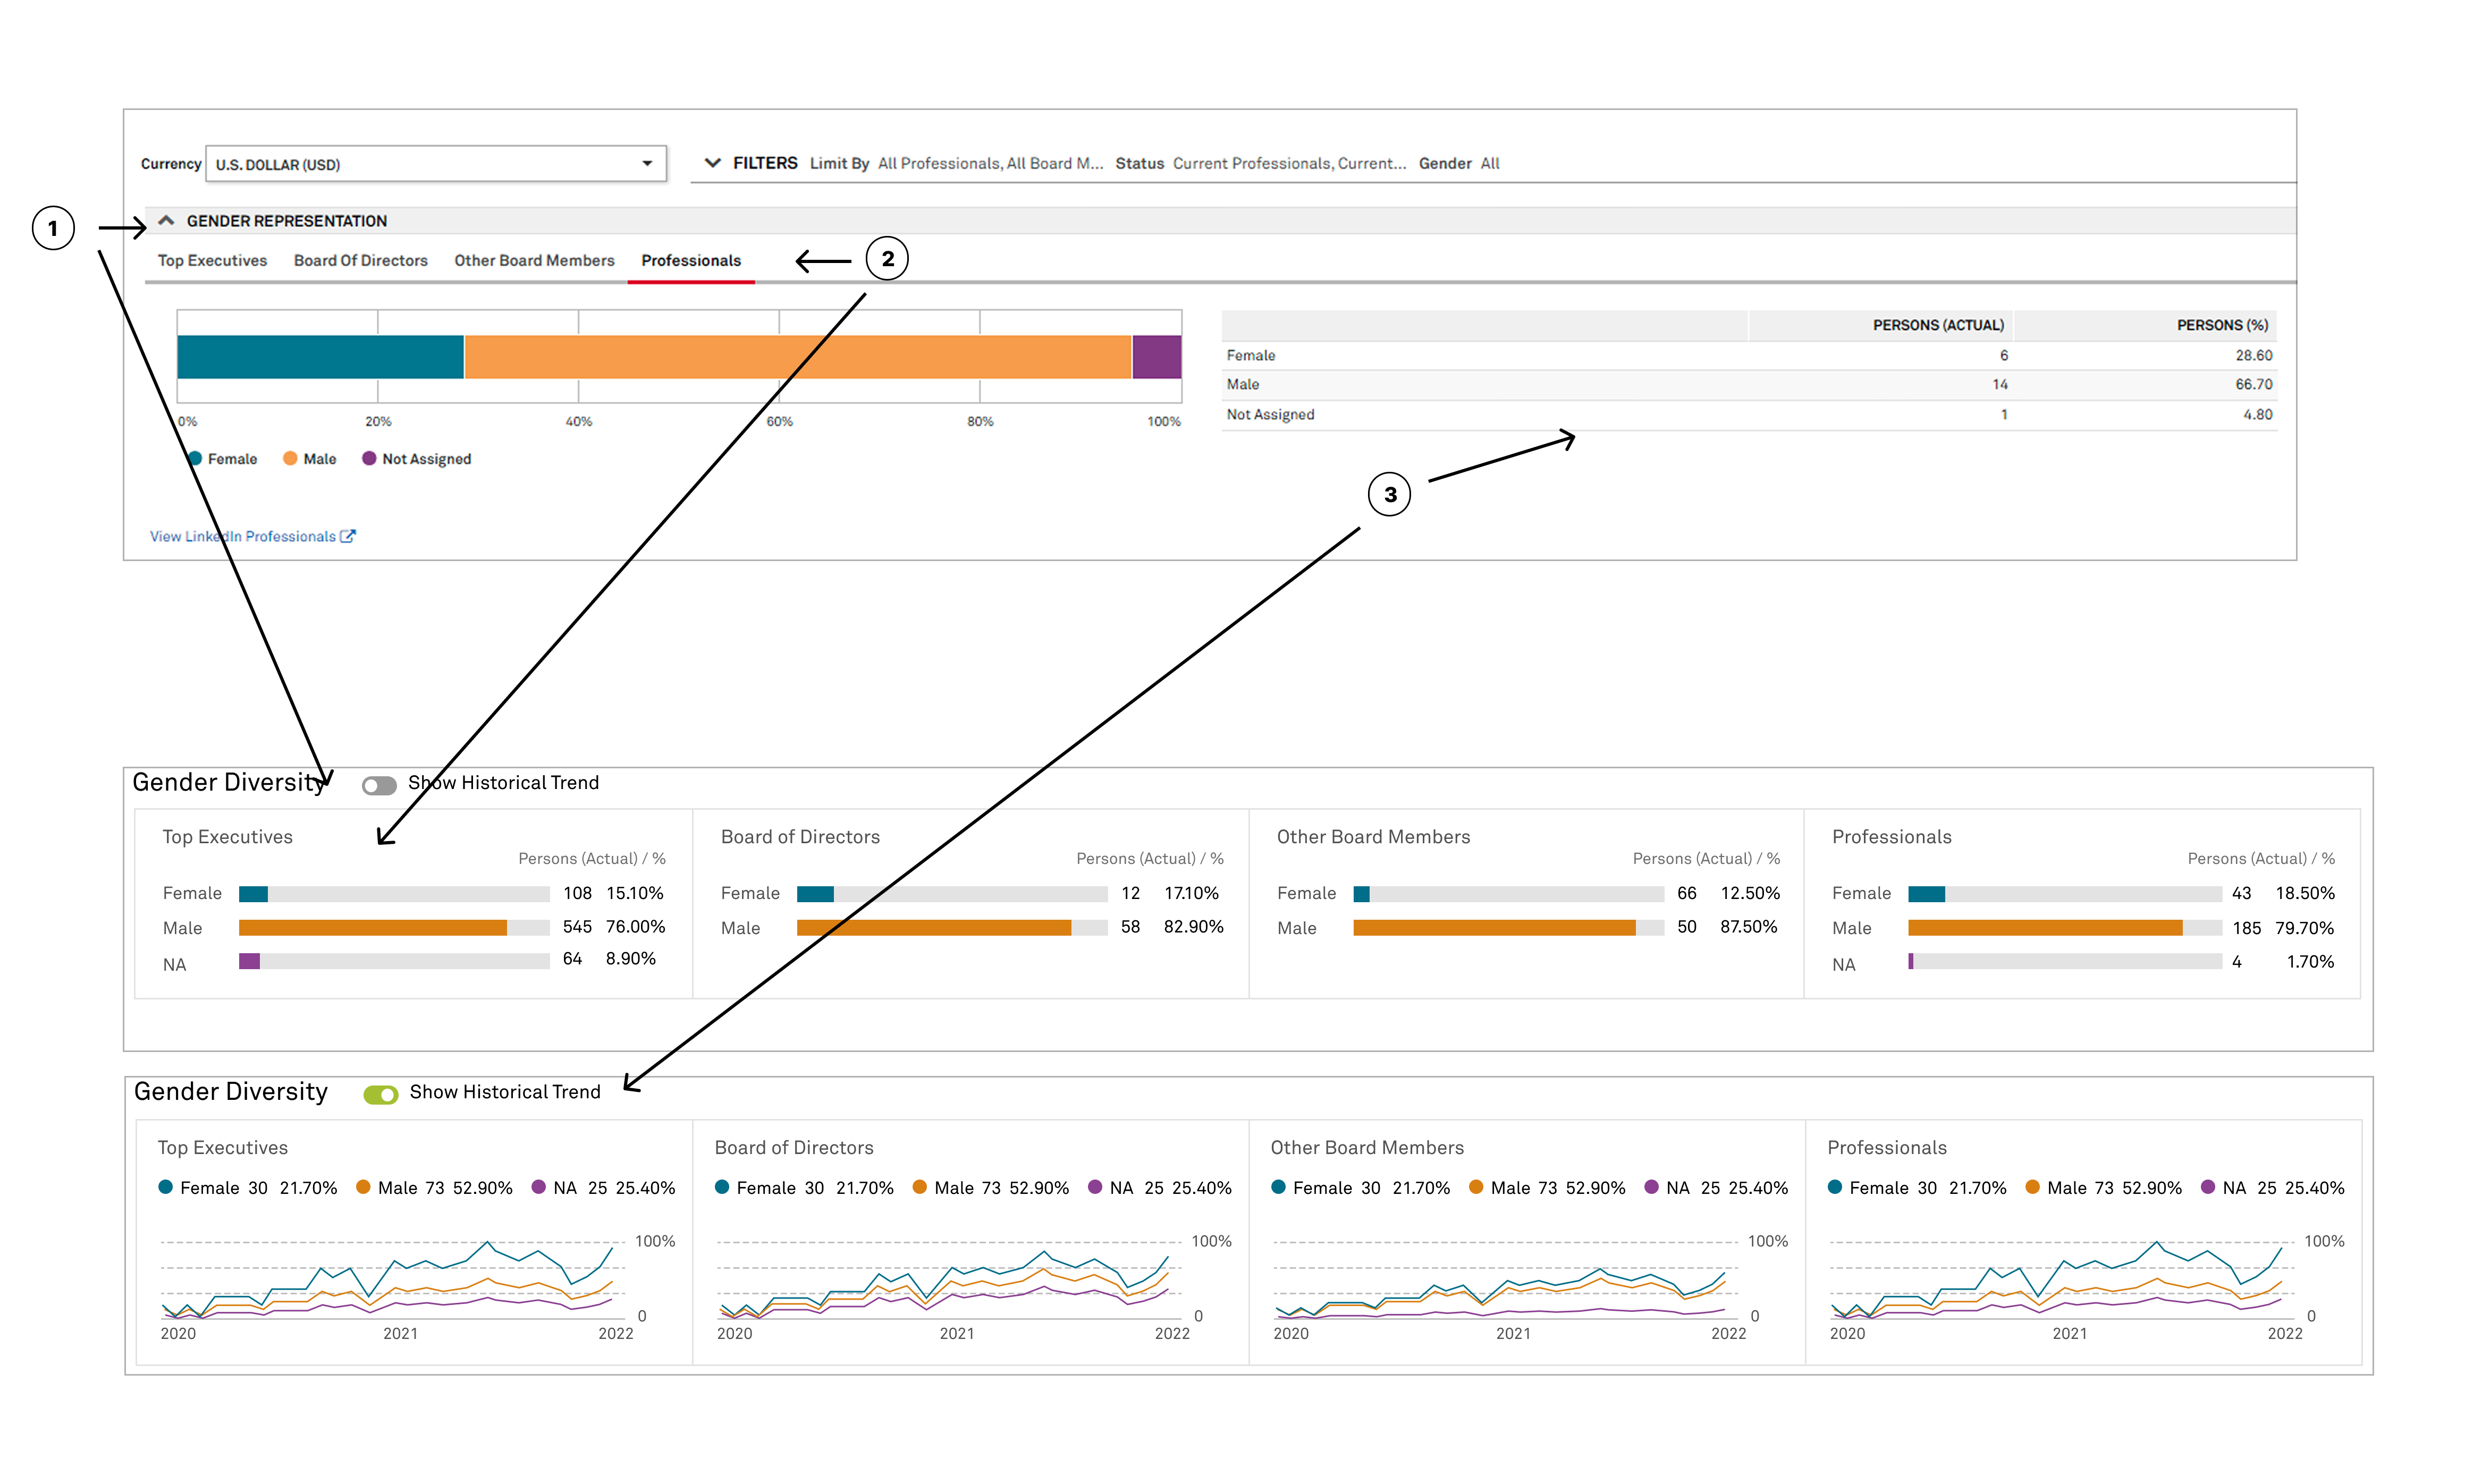The image size is (2465, 1484).
Task: Open the Currency U.S. DOLLAR dropdown
Action: [435, 164]
